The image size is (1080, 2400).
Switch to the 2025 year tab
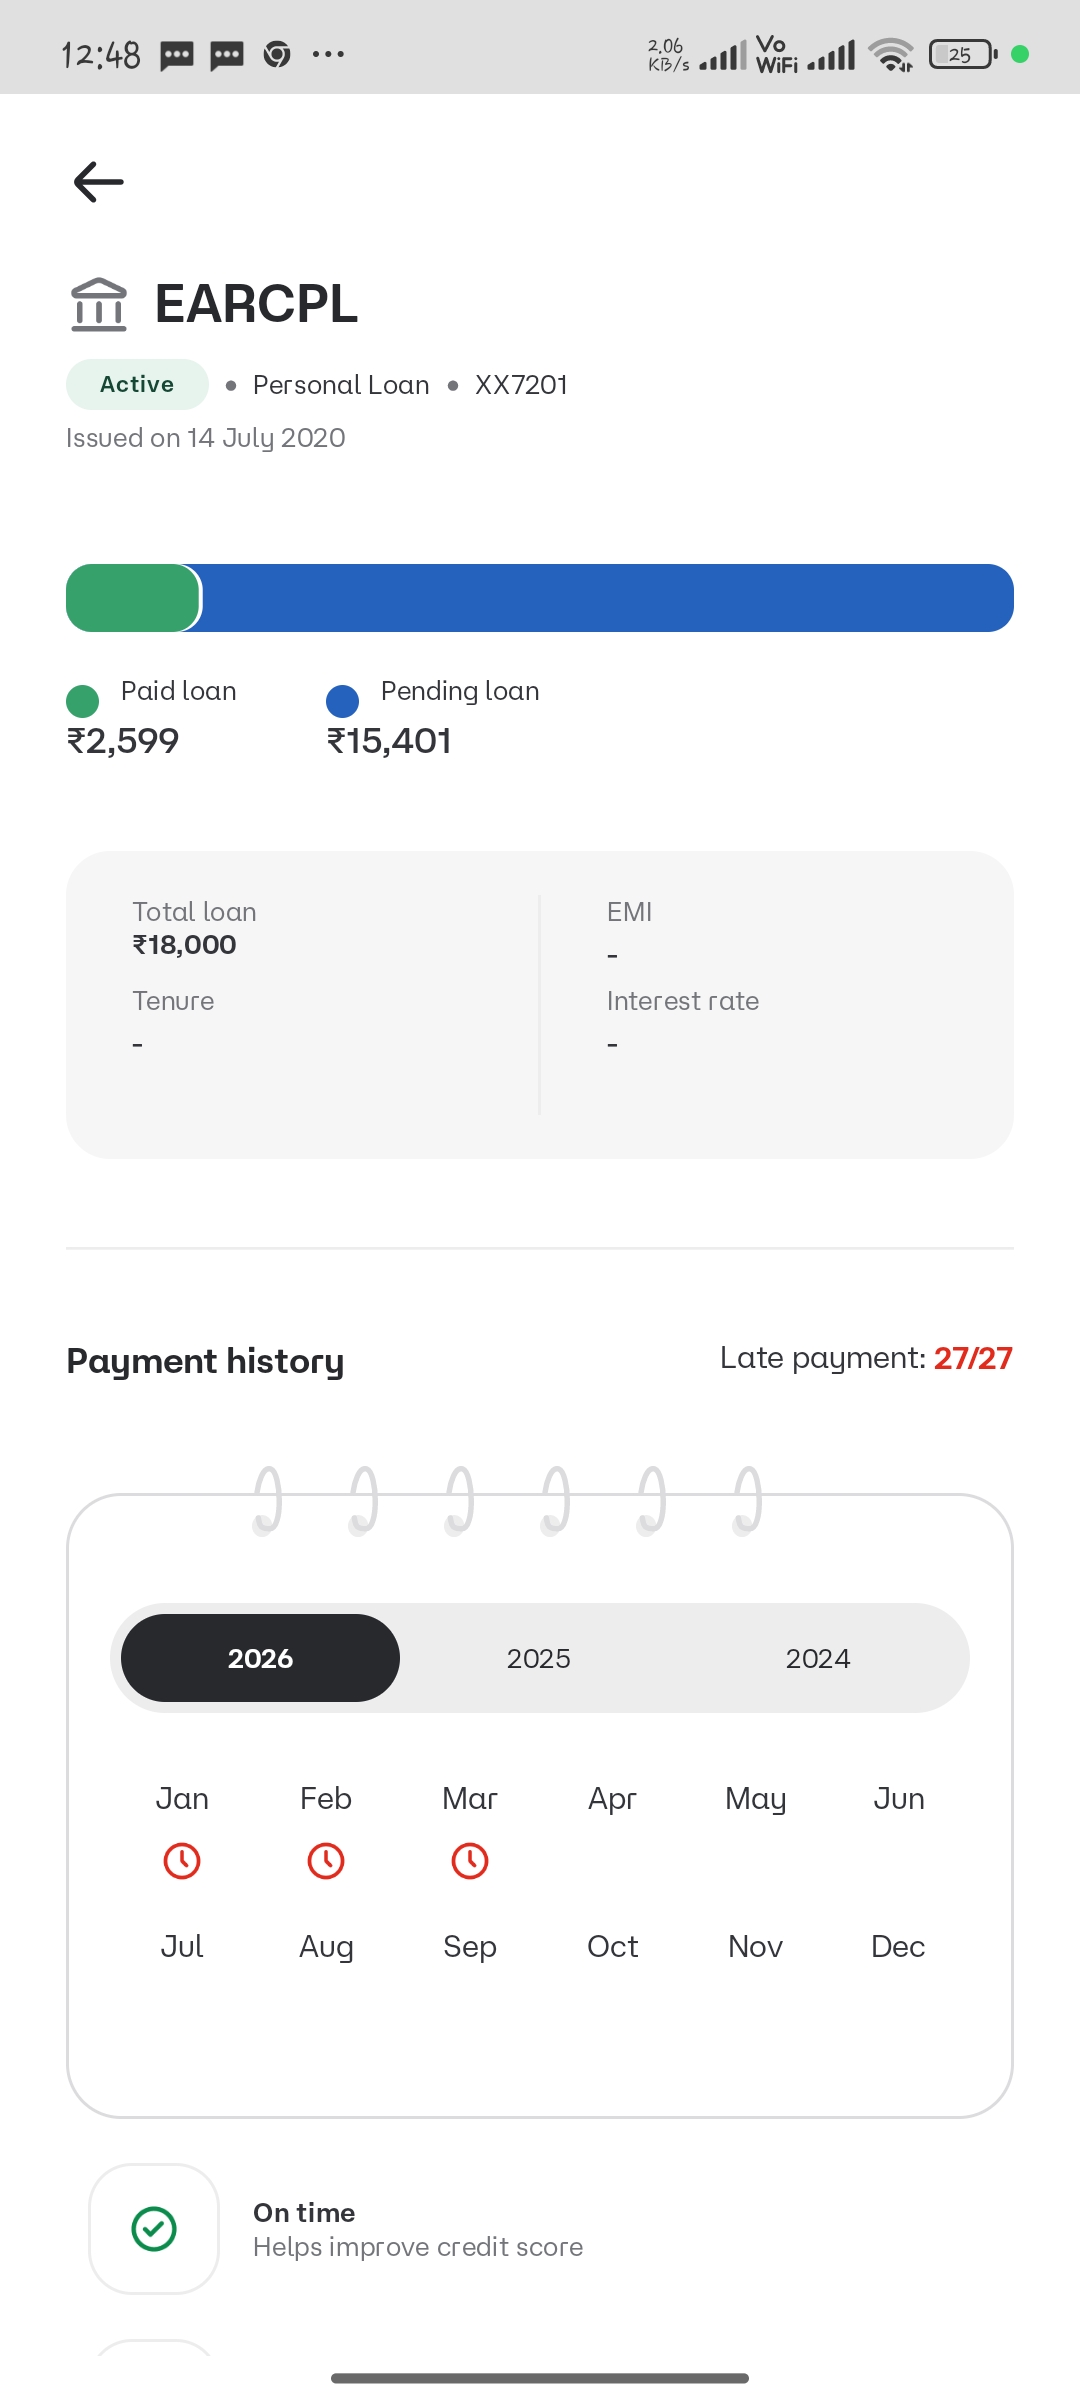point(538,1658)
